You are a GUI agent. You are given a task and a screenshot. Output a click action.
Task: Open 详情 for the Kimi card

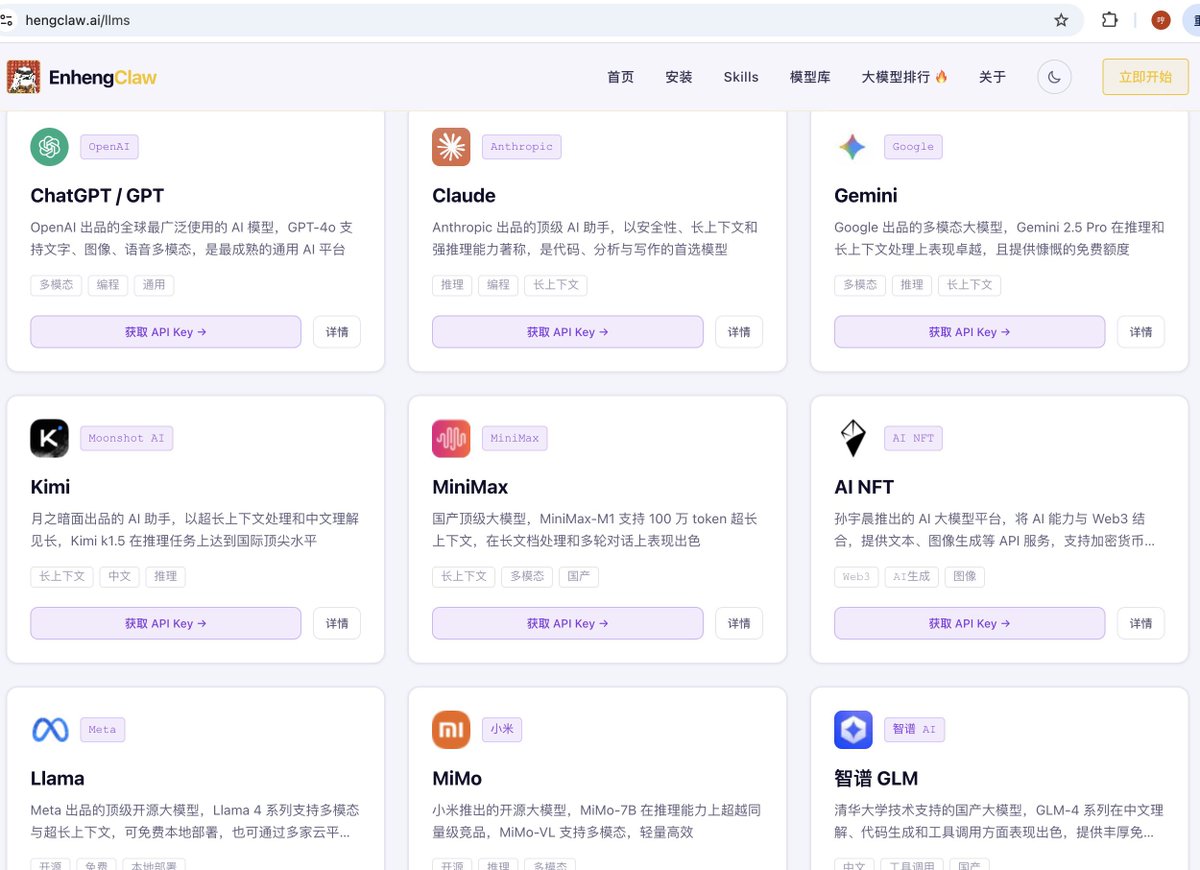tap(337, 623)
